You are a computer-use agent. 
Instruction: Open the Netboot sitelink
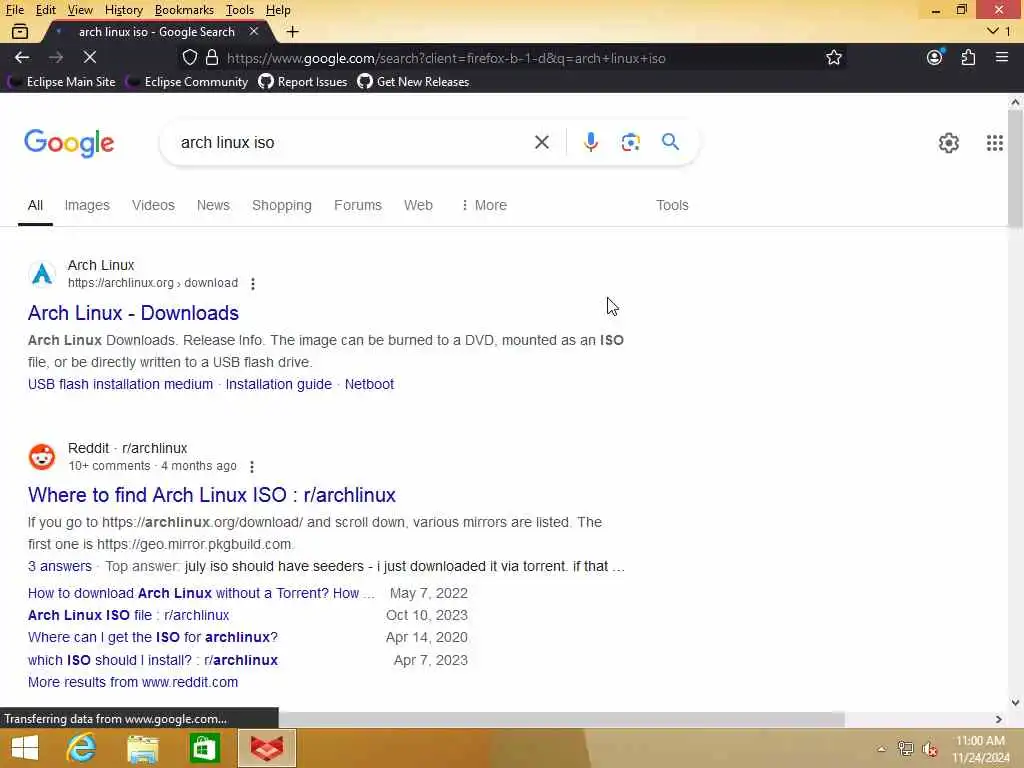[x=369, y=384]
